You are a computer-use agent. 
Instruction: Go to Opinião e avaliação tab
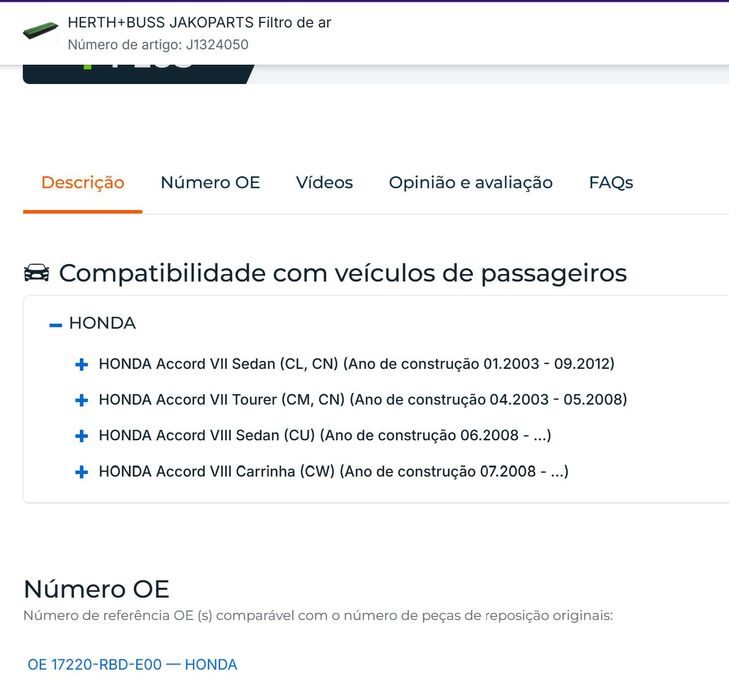pyautogui.click(x=470, y=183)
